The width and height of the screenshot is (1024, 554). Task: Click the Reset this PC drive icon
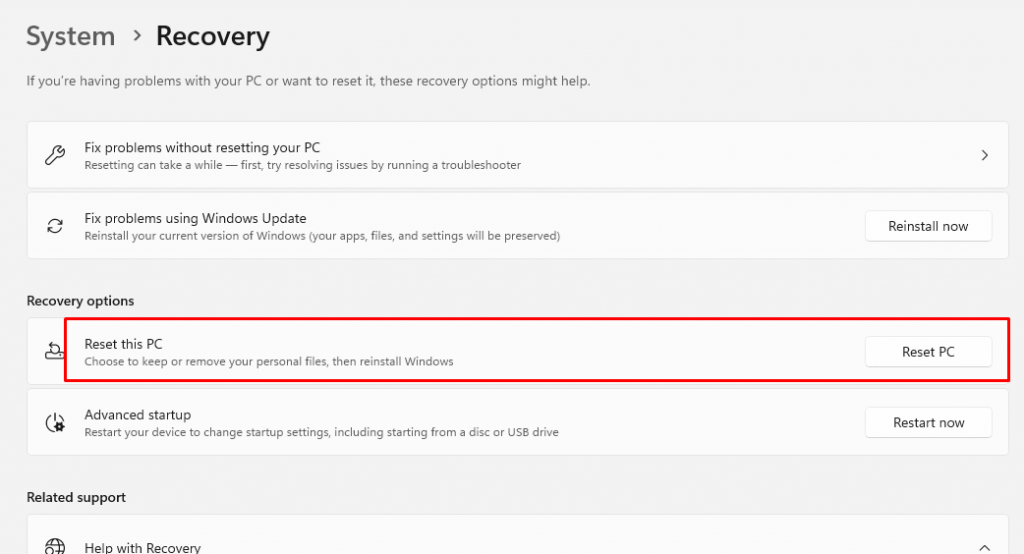click(54, 351)
